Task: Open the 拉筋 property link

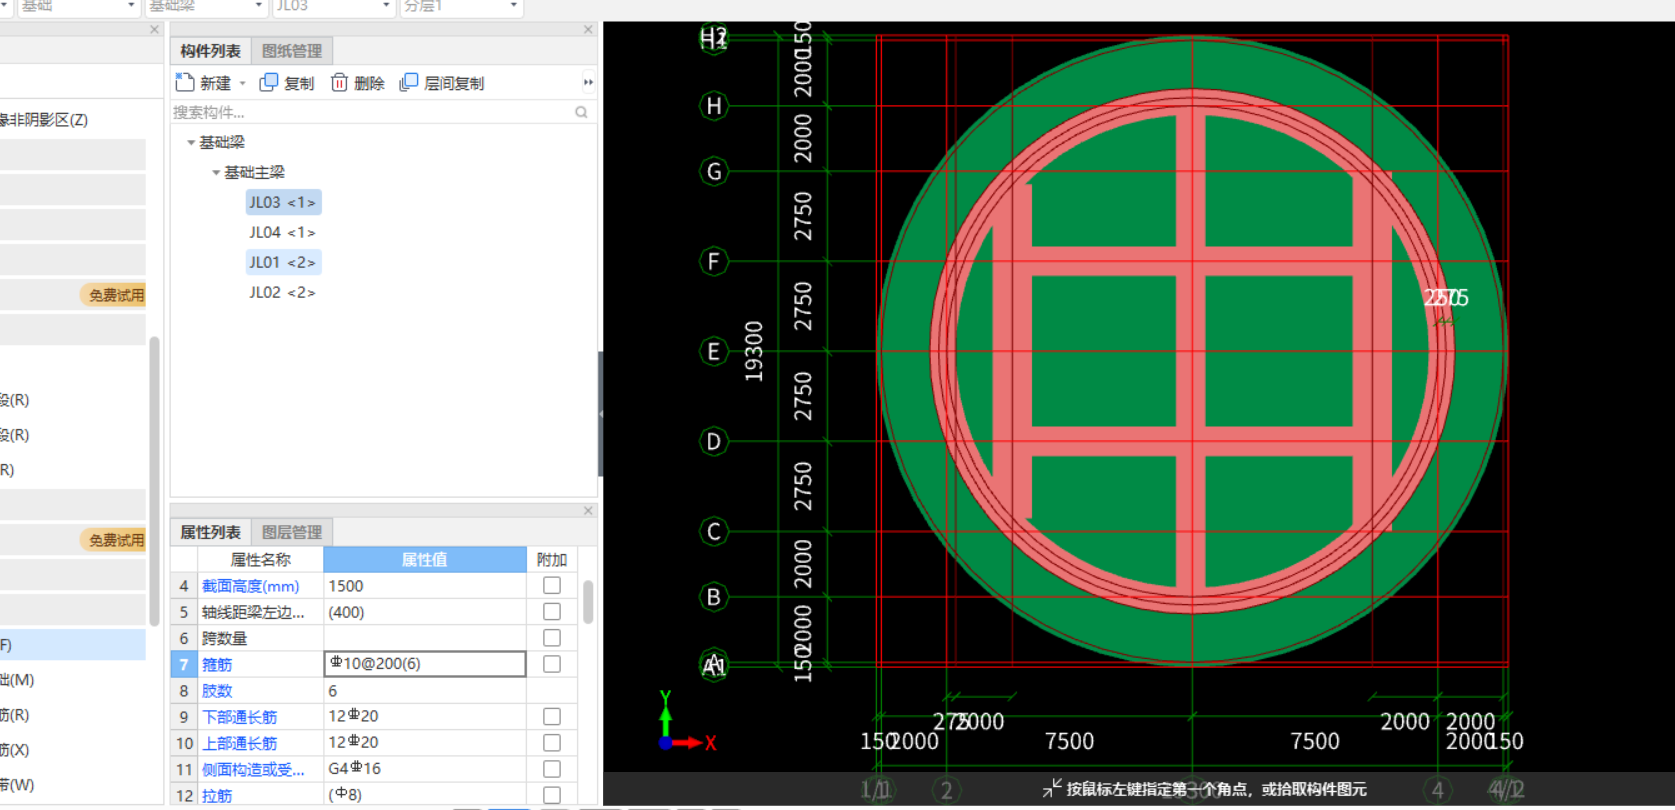Action: pos(217,795)
